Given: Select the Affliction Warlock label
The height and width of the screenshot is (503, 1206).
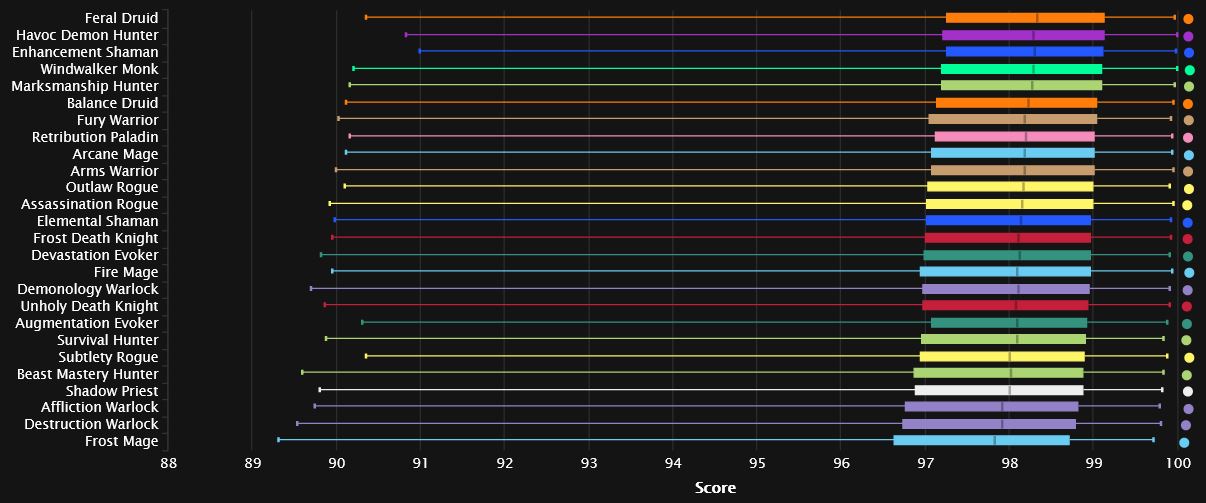Looking at the screenshot, I should tap(100, 408).
